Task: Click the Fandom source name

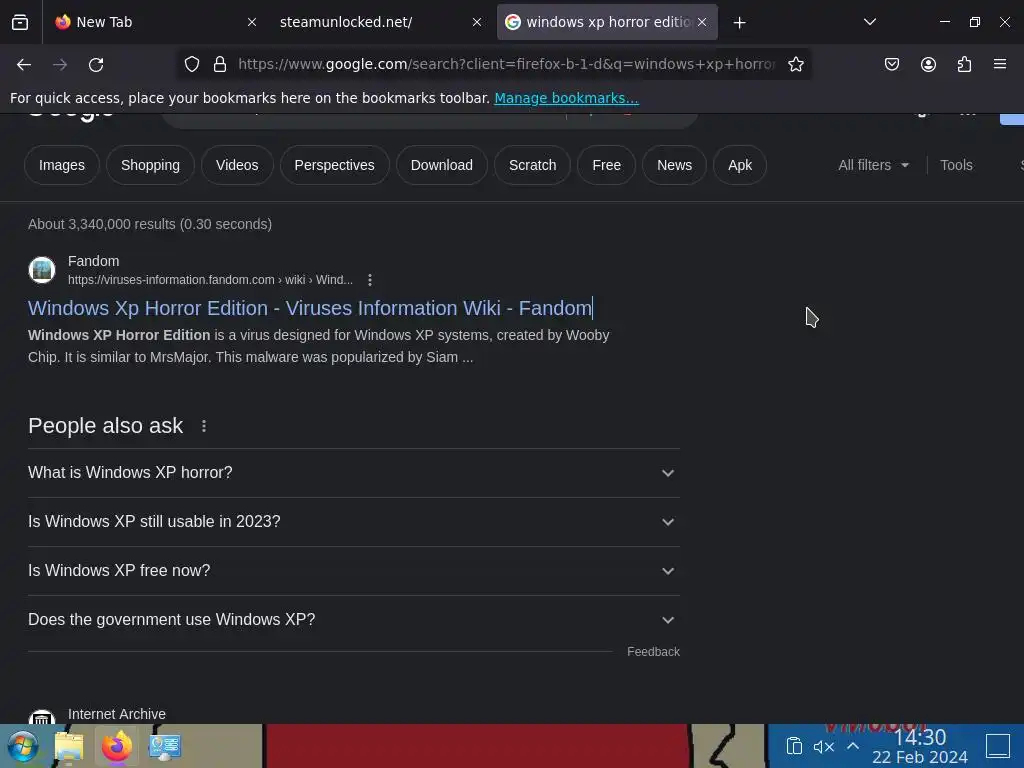Action: (93, 261)
